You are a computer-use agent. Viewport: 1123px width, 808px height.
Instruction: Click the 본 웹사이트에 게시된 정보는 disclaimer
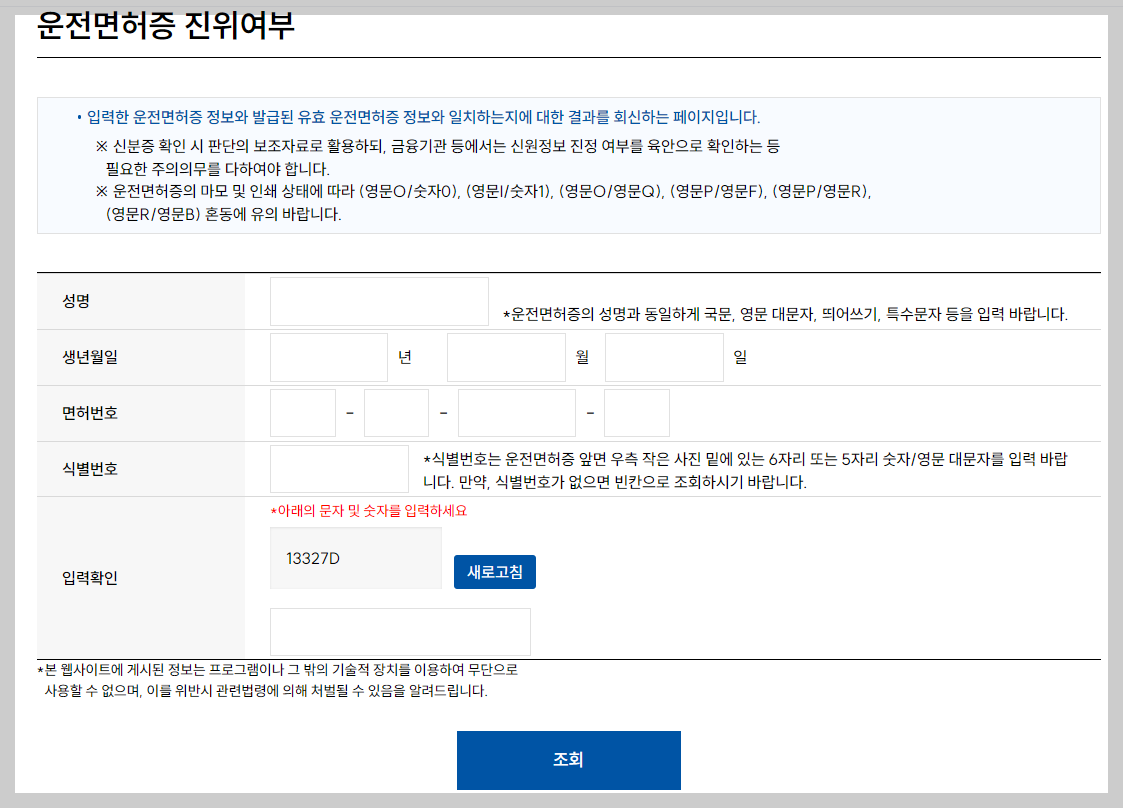(277, 680)
